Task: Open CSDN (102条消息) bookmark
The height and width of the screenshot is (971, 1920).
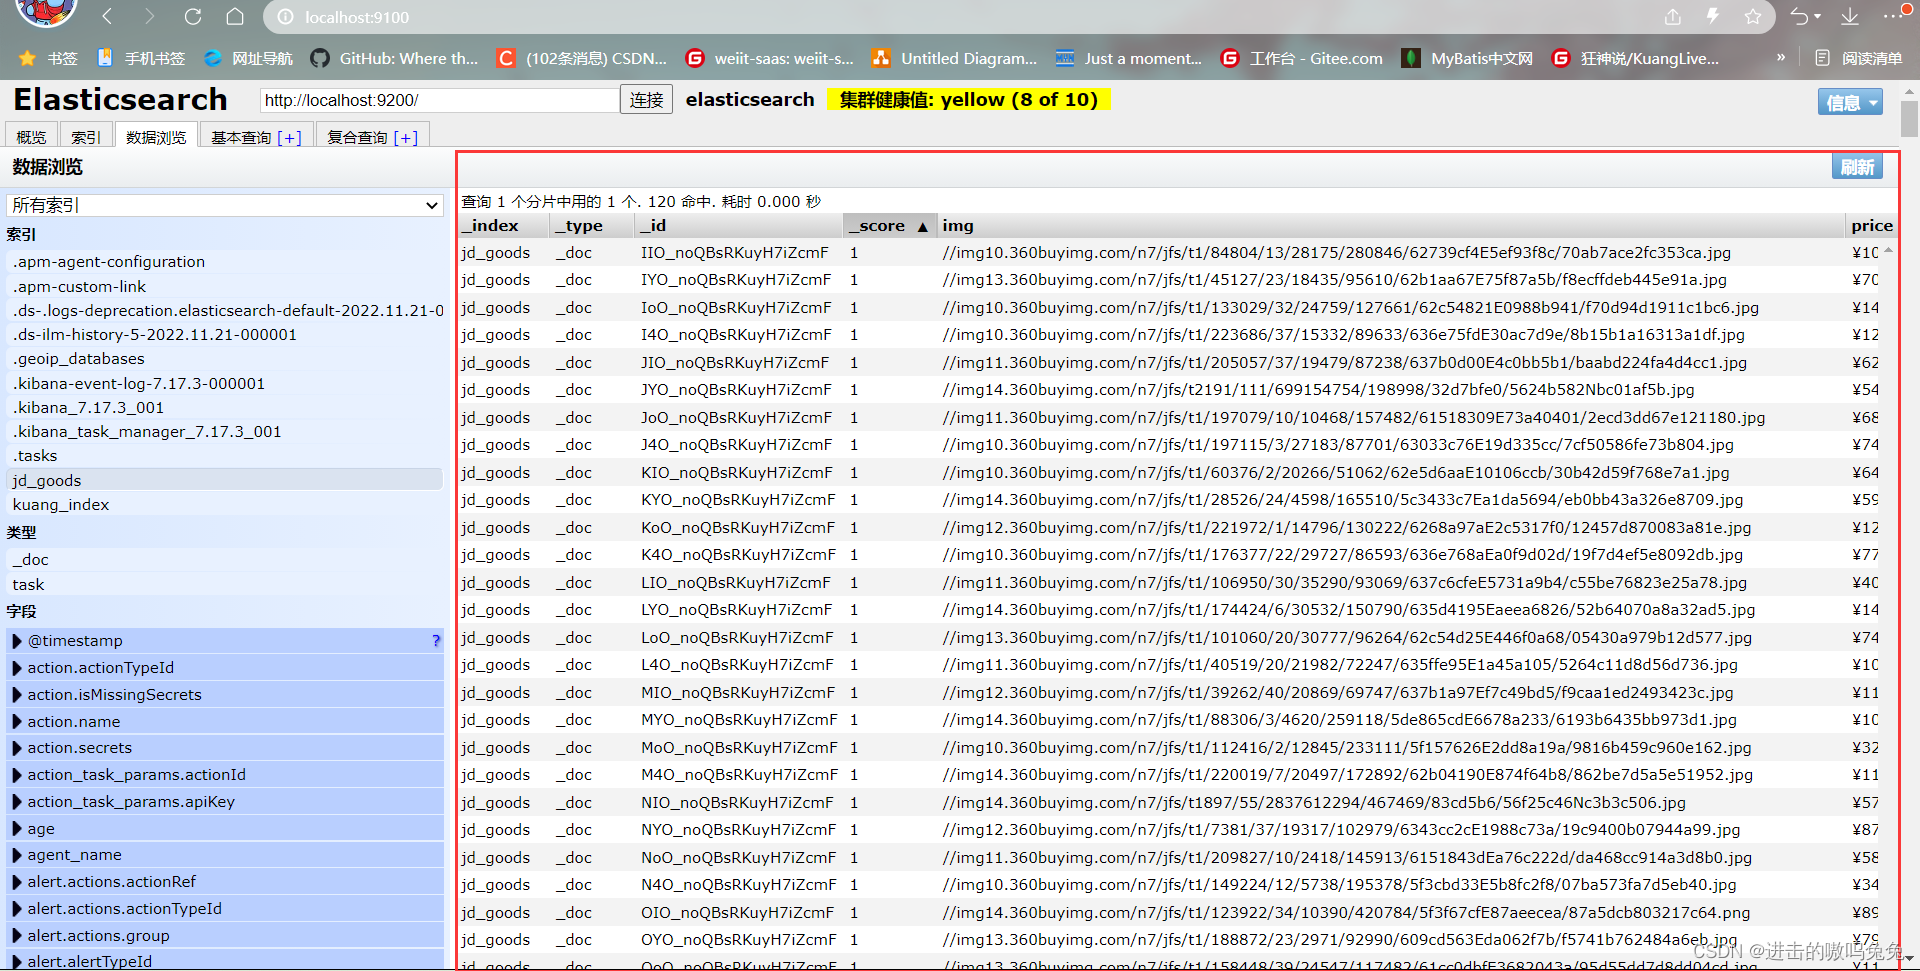Action: tap(582, 58)
